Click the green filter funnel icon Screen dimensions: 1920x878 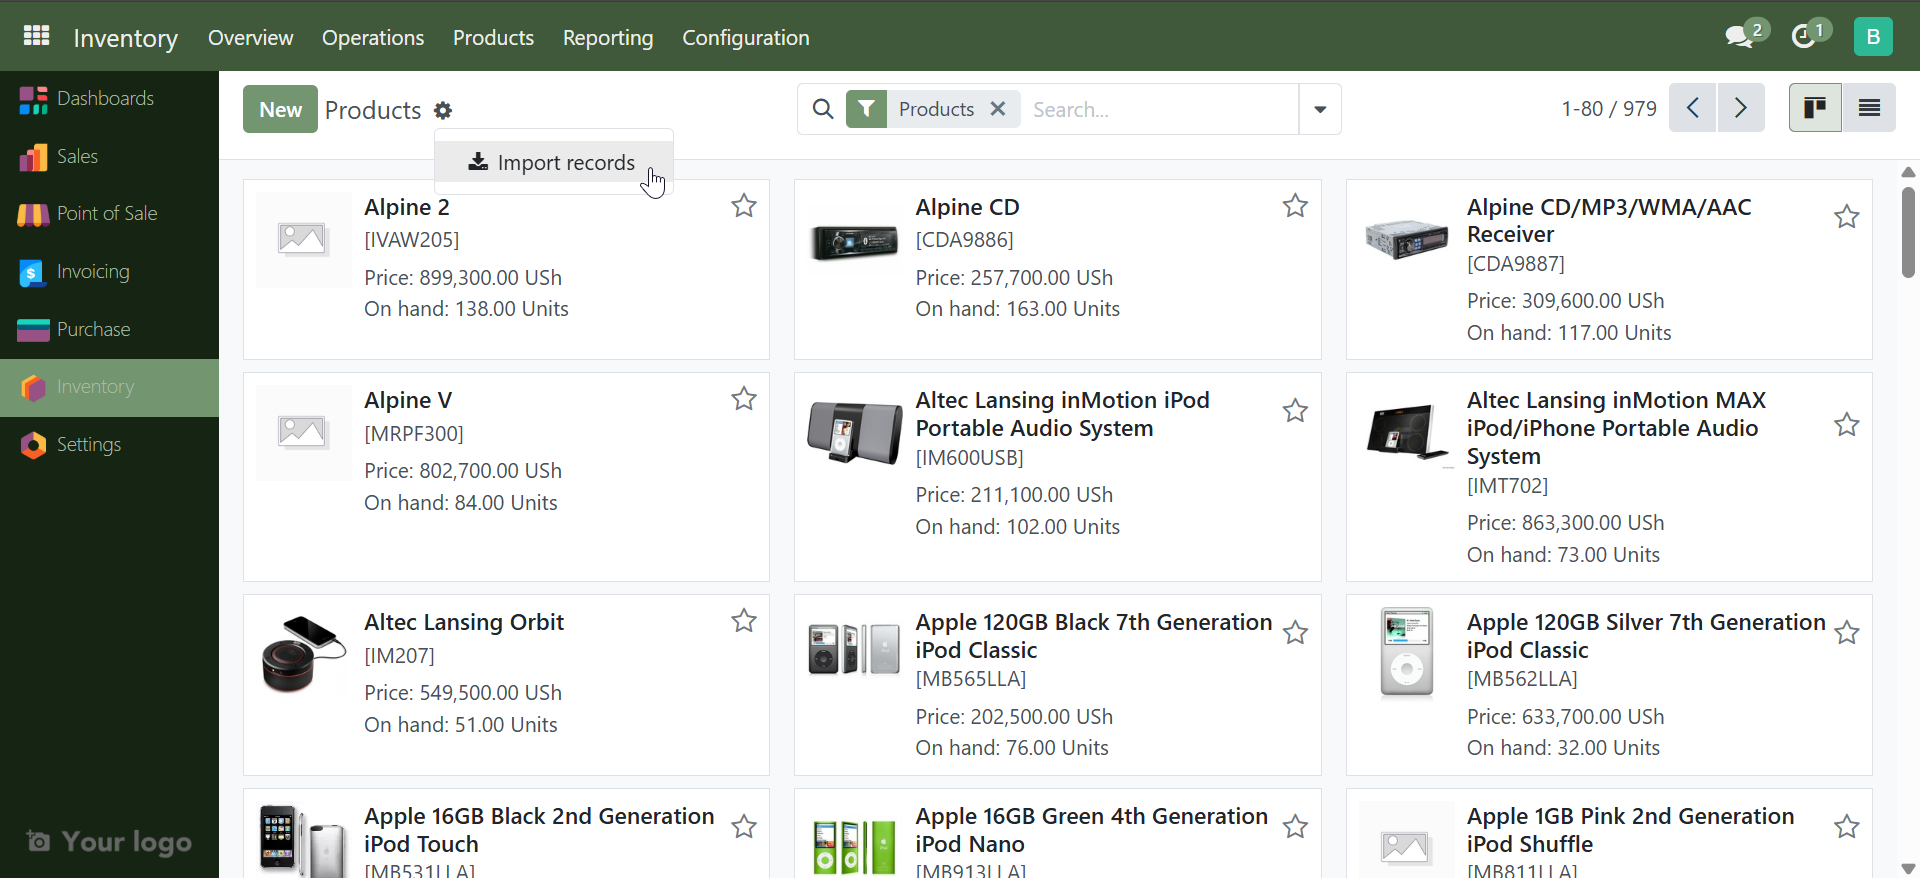[x=867, y=109]
